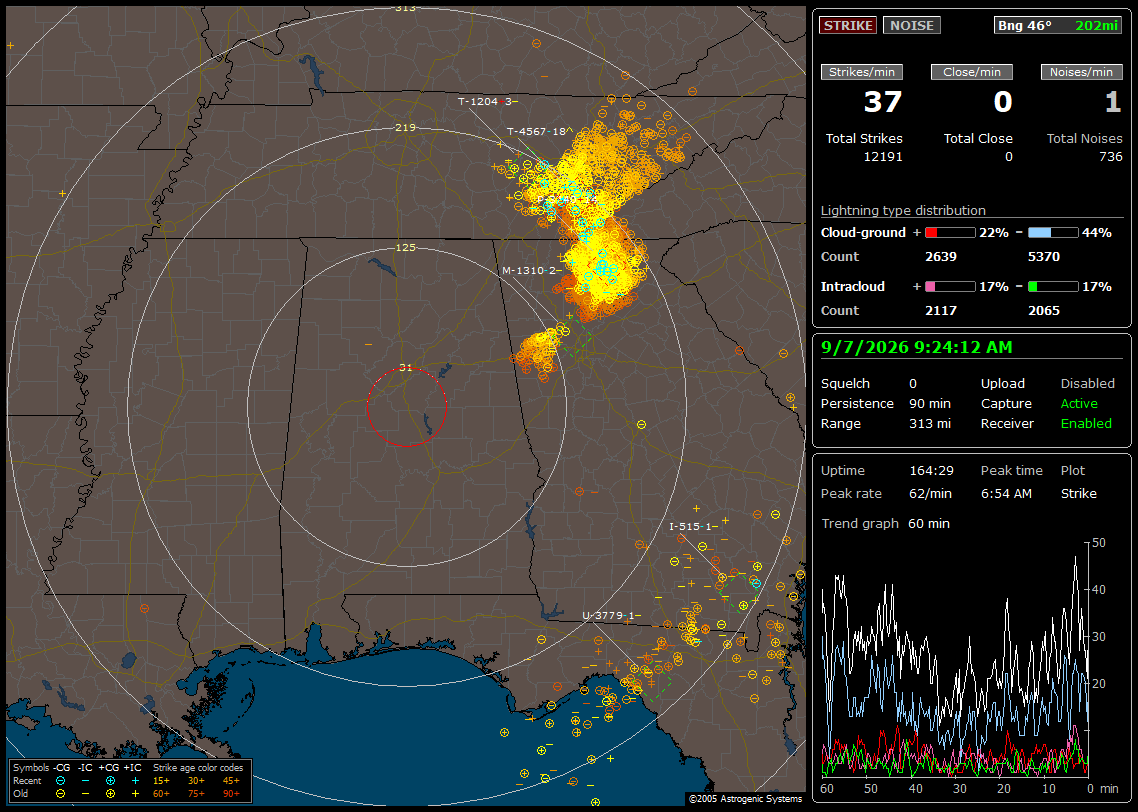Click the Strikes/min header label
Image resolution: width=1138 pixels, height=812 pixels.
861,72
